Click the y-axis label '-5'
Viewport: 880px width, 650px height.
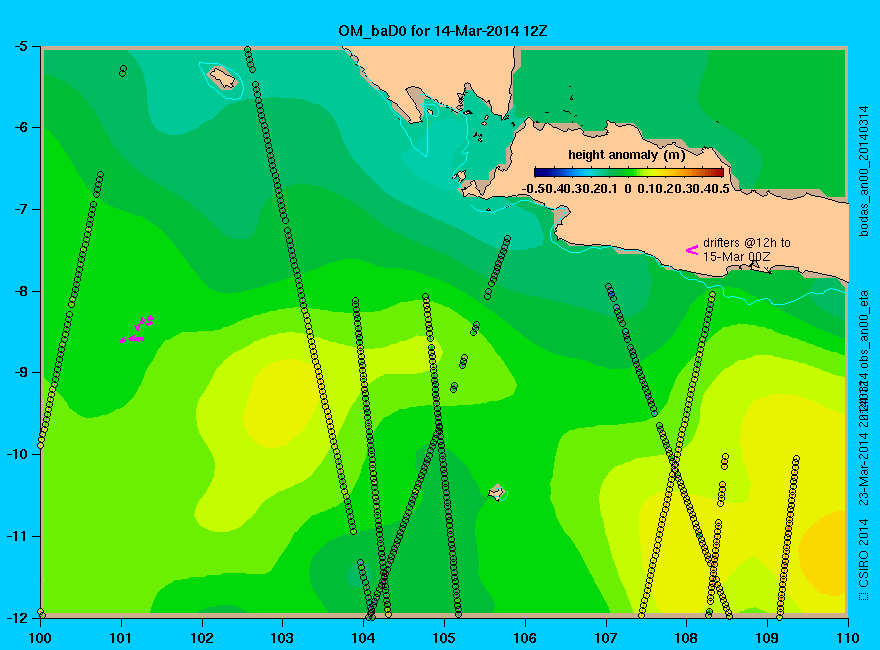[19, 46]
